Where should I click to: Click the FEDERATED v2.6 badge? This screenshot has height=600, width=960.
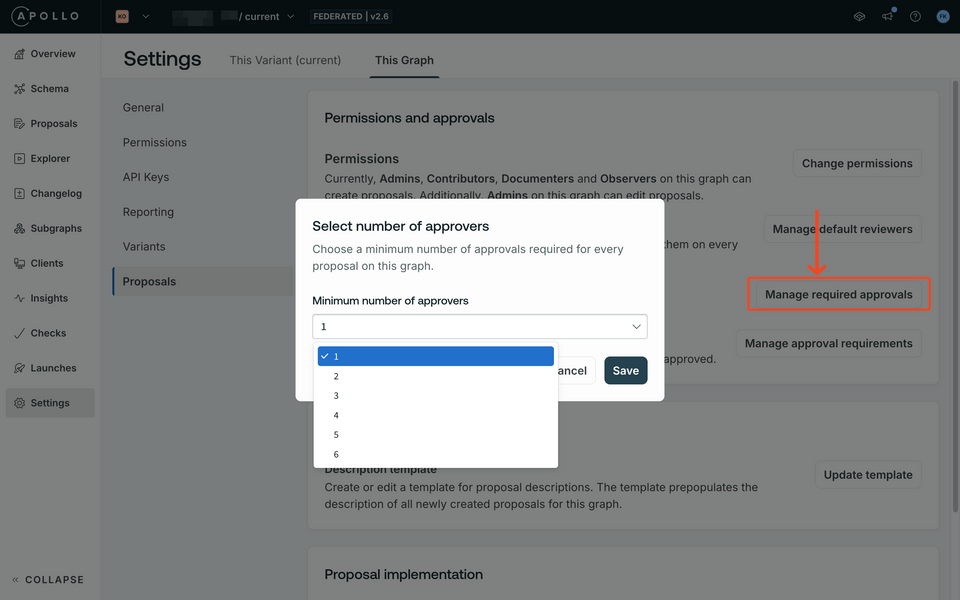[351, 17]
